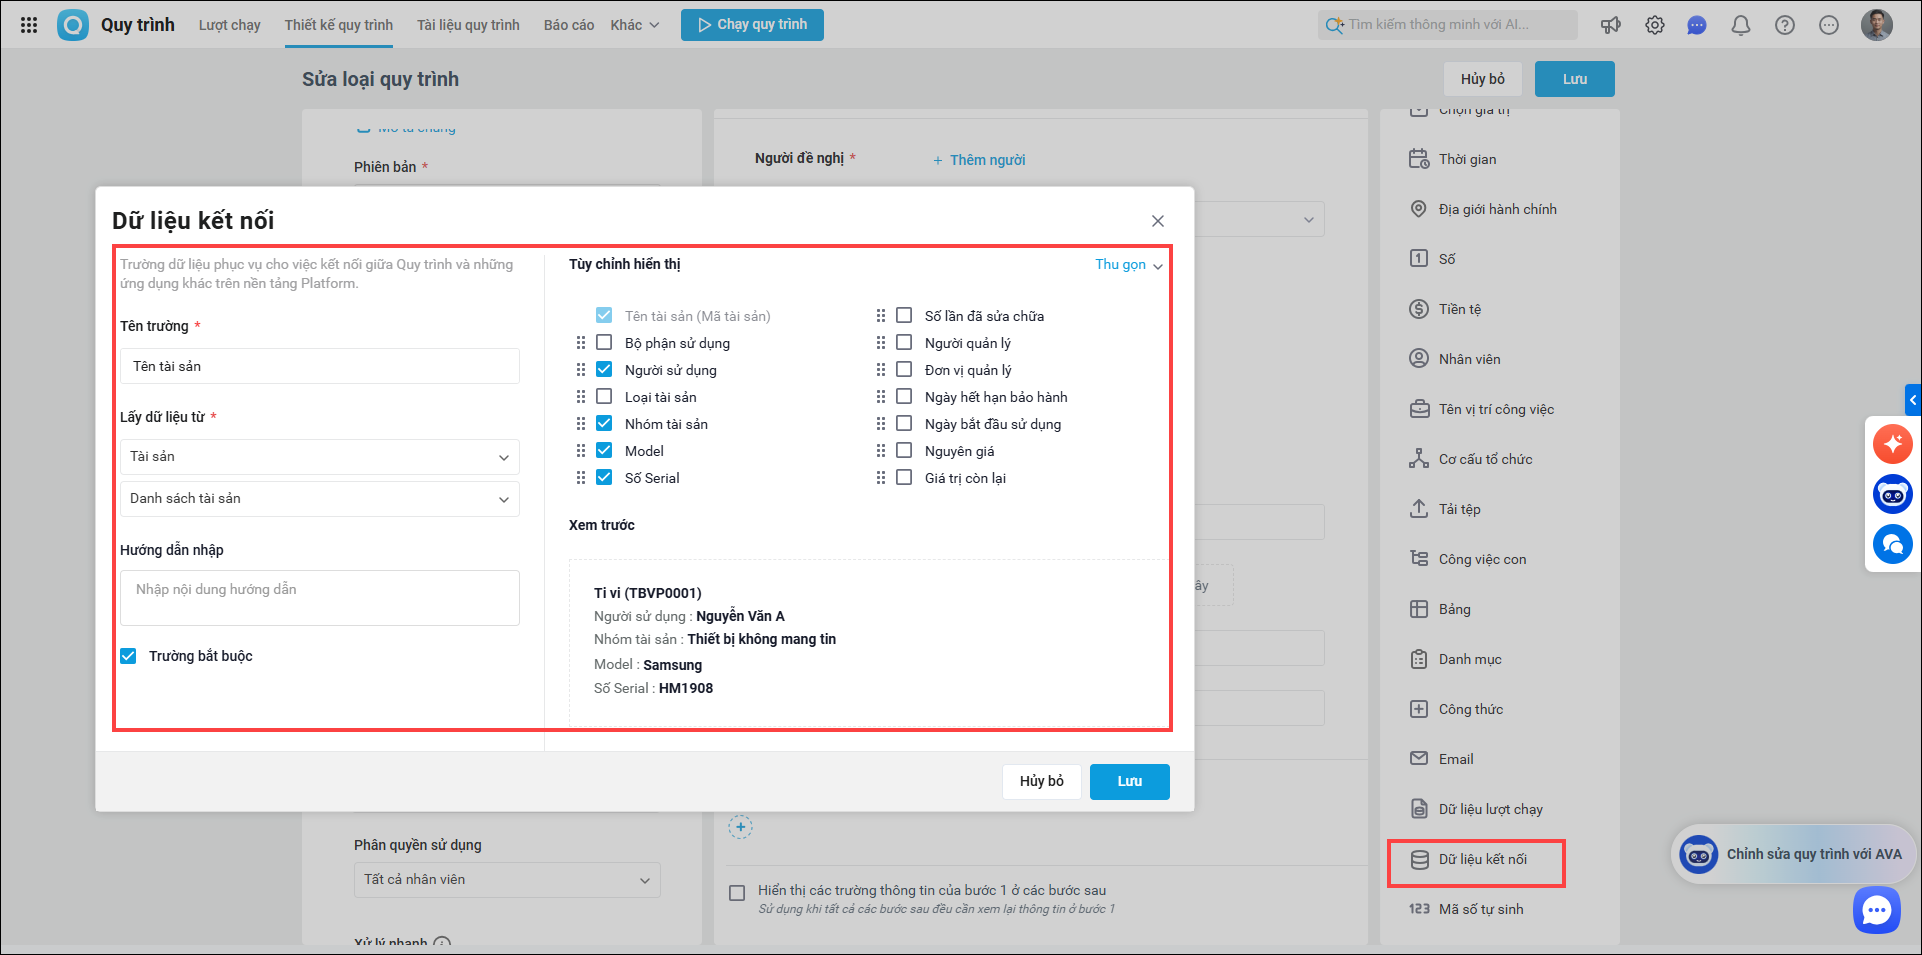1922x955 pixels.
Task: Go to the Lượt chạy tab
Action: point(229,25)
